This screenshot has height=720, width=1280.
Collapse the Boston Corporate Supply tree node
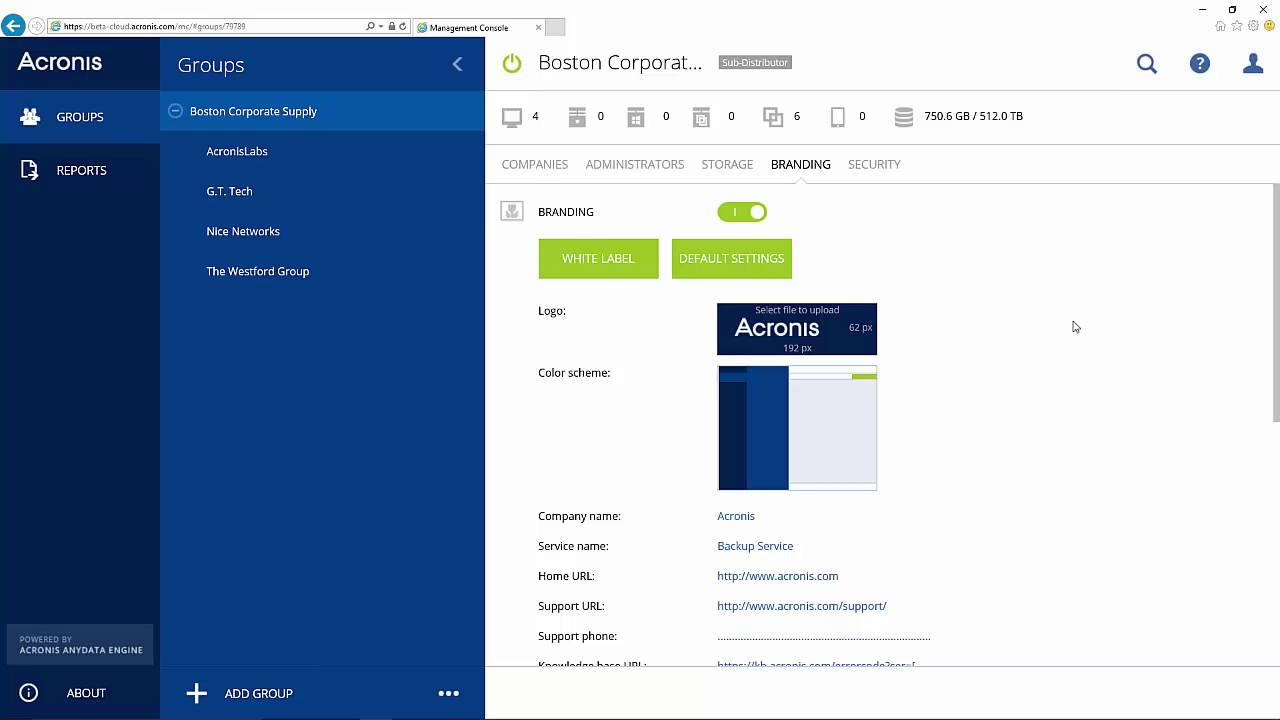(x=175, y=111)
